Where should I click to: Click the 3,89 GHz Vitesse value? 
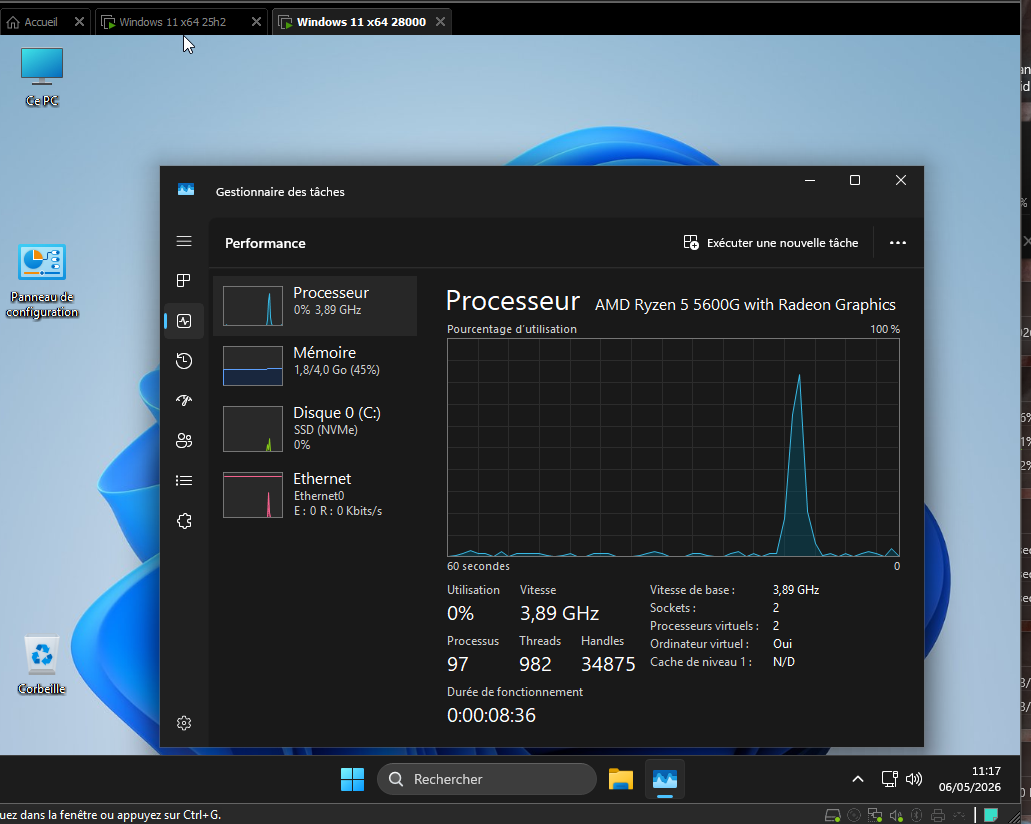(559, 613)
